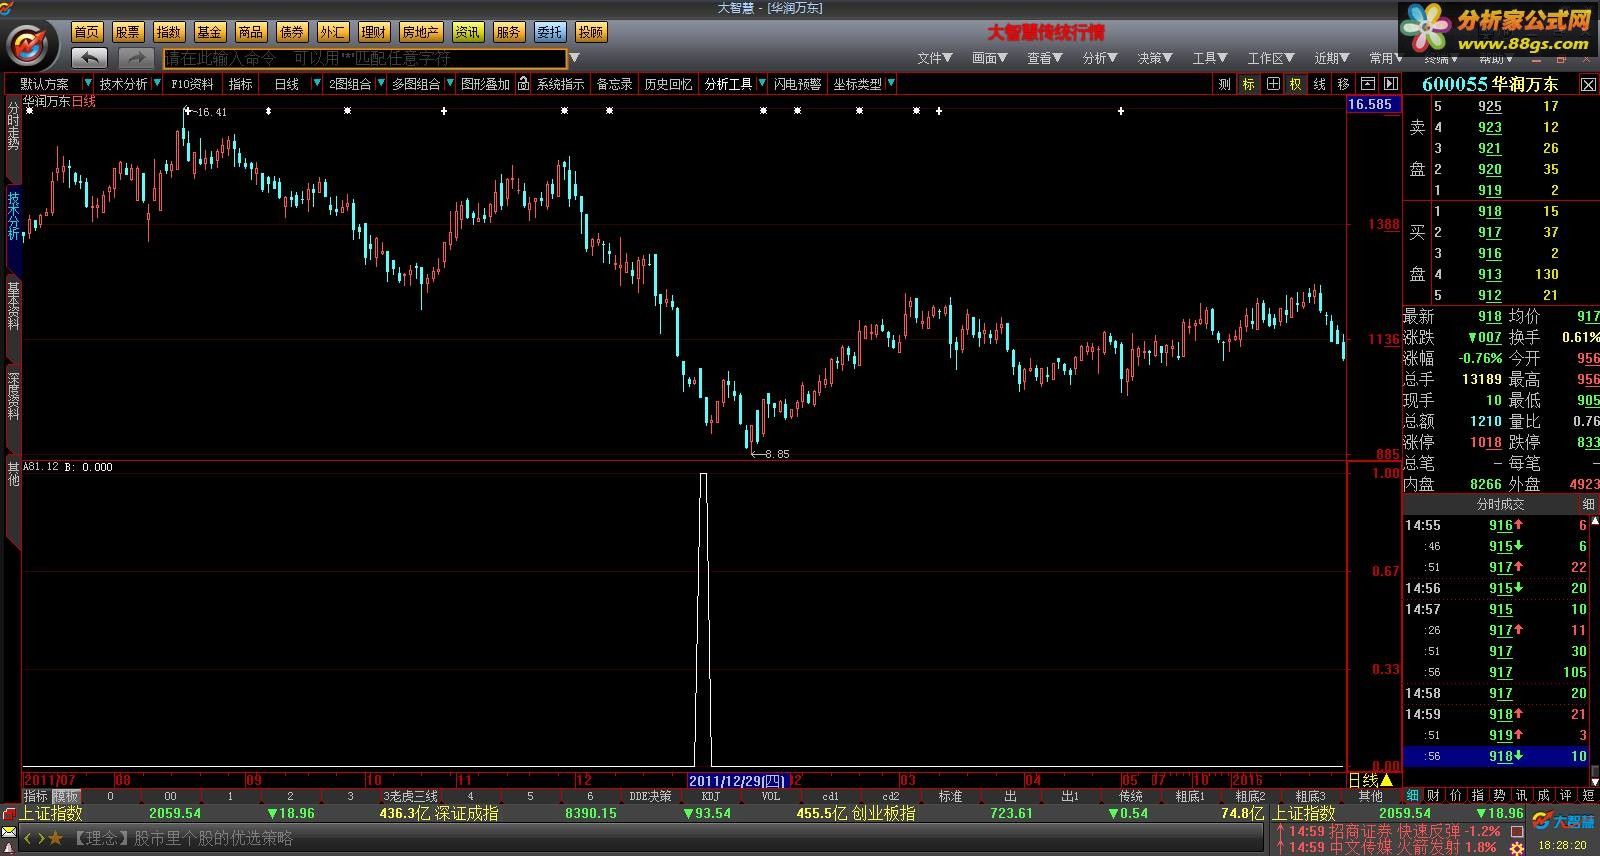Click the 指数 index button
Screen dimensions: 1600x856
pos(169,32)
